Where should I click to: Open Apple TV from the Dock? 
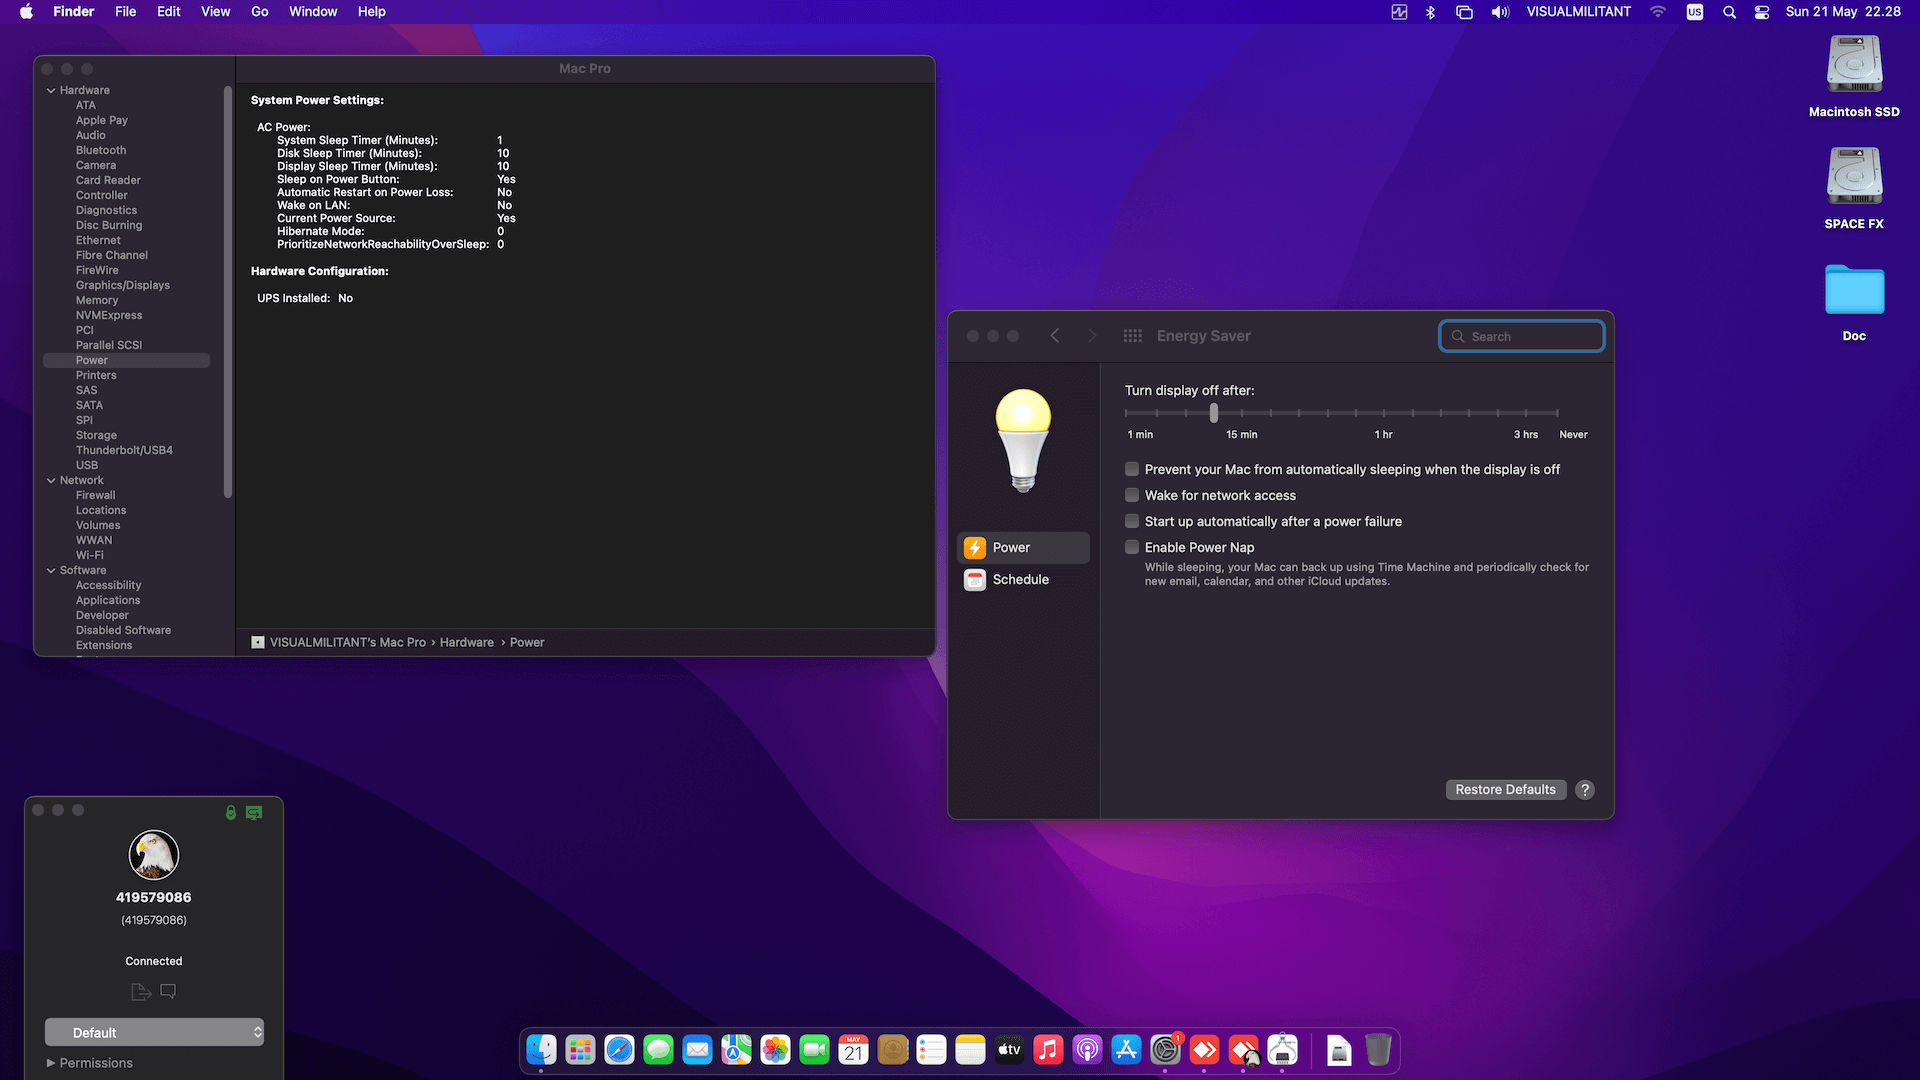(x=1009, y=1050)
